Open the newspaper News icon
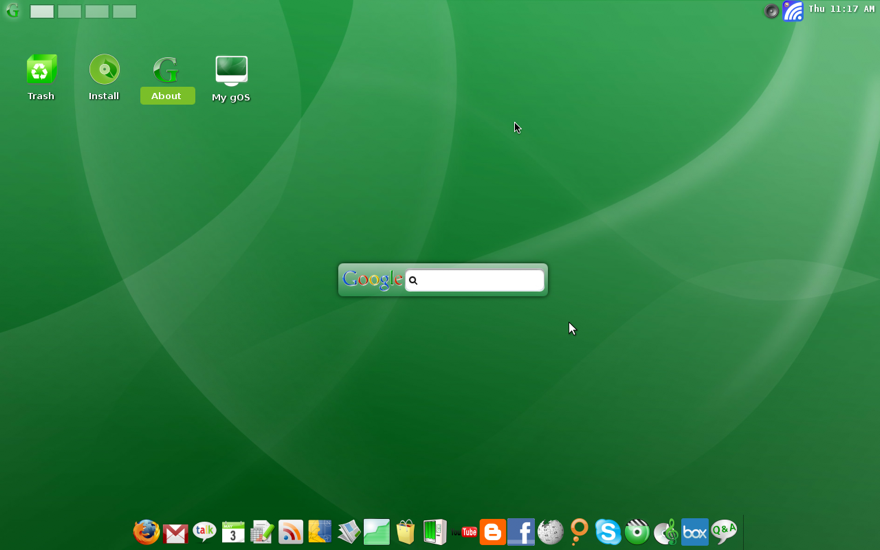The width and height of the screenshot is (880, 550). coord(349,532)
